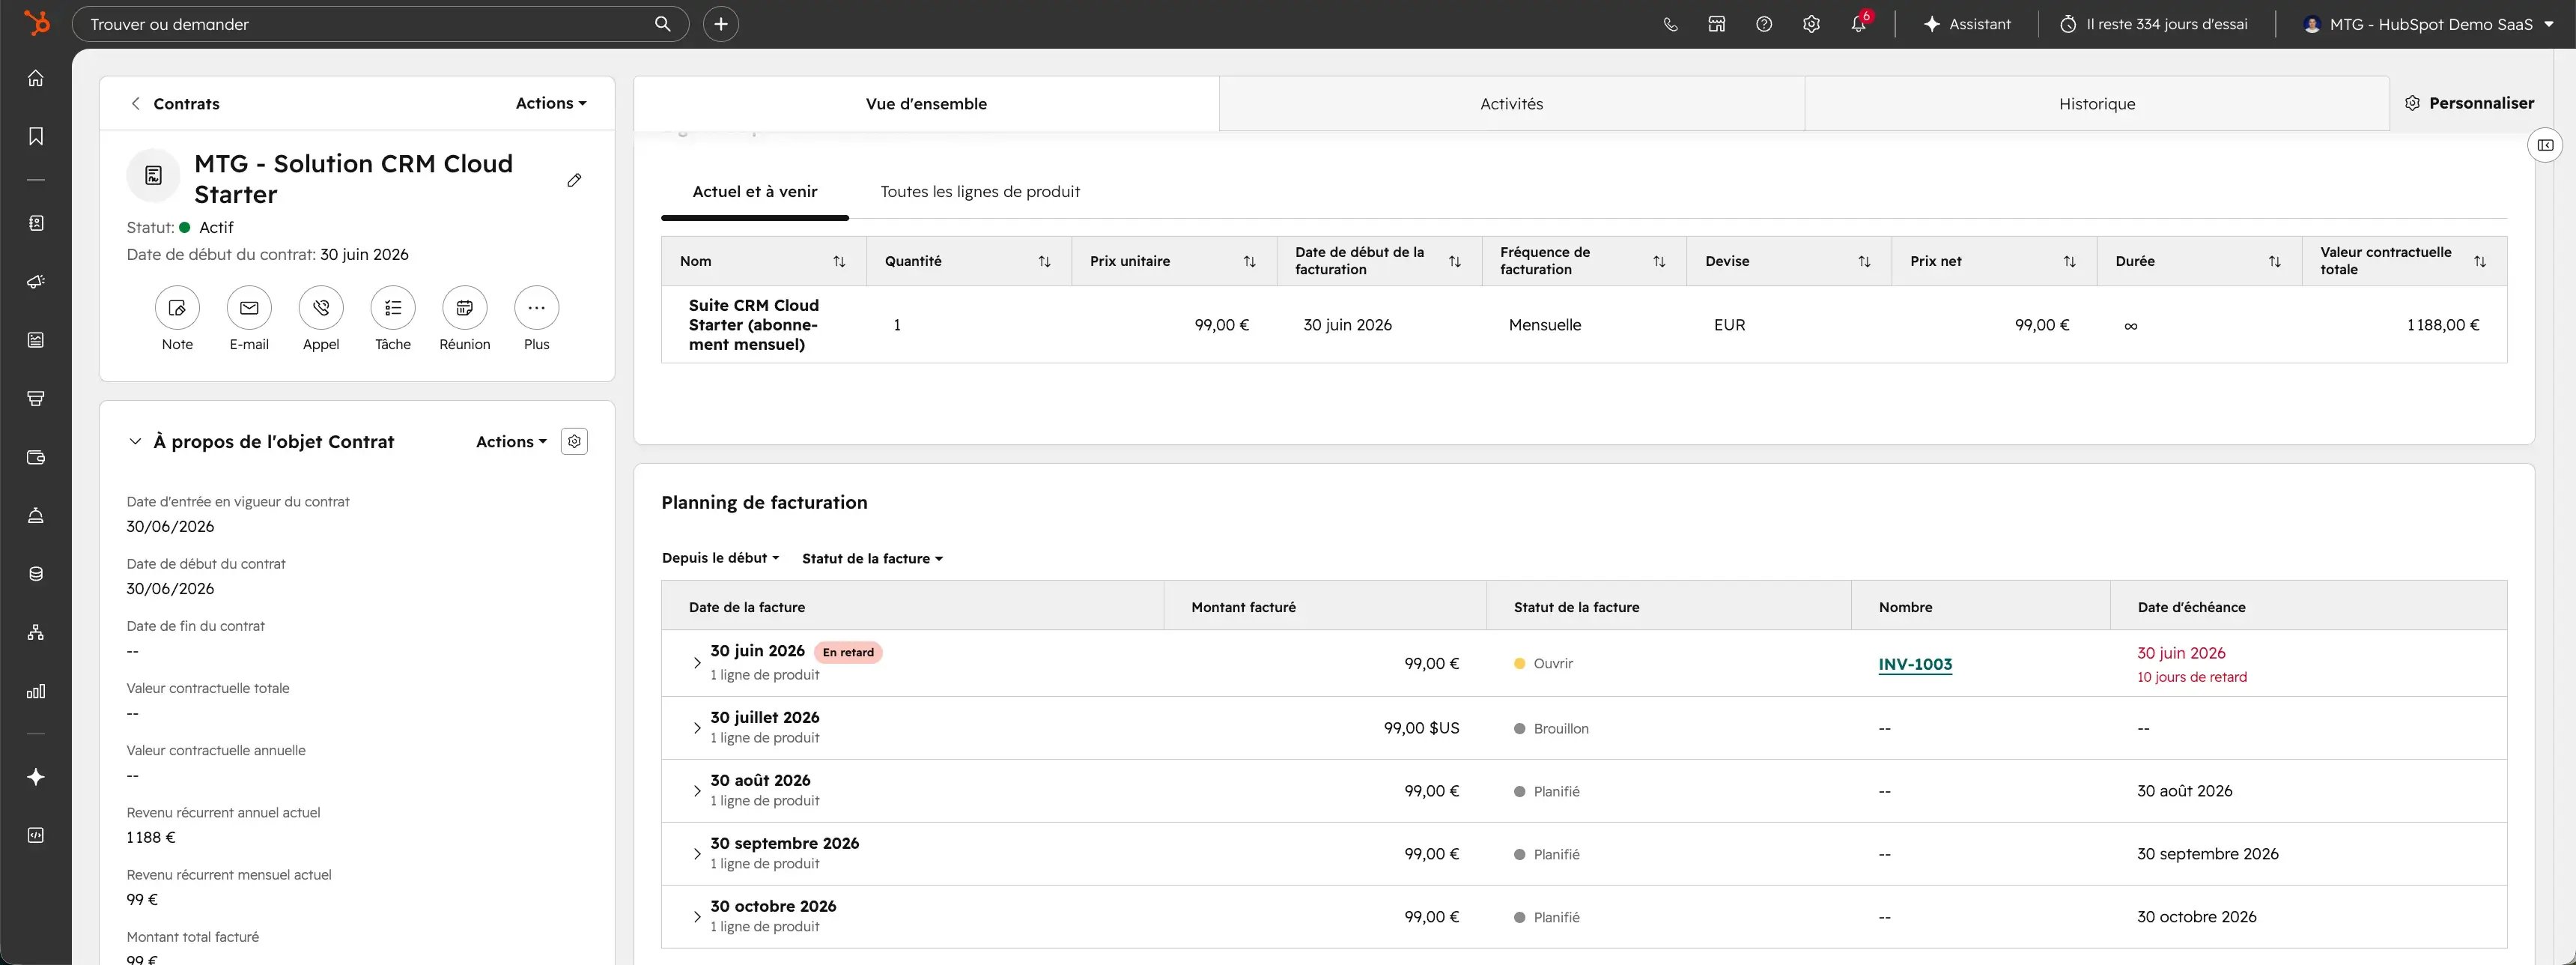Sort by Durée column
The width and height of the screenshot is (2576, 965).
[2274, 261]
